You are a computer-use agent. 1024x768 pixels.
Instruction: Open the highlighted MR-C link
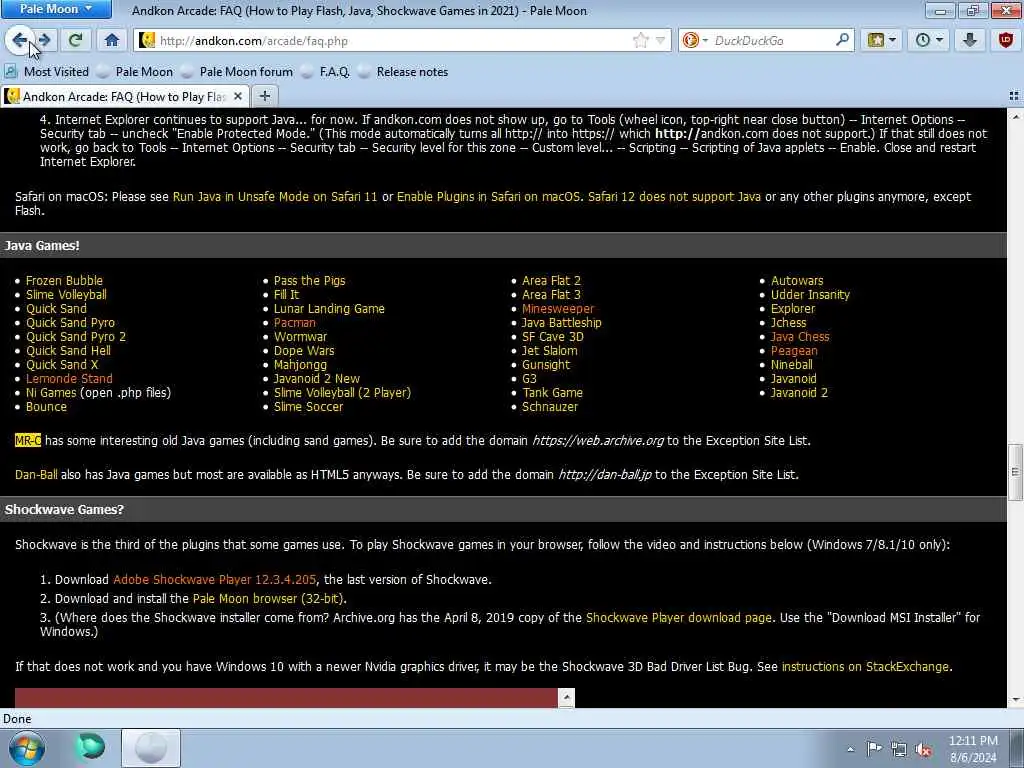tap(28, 440)
